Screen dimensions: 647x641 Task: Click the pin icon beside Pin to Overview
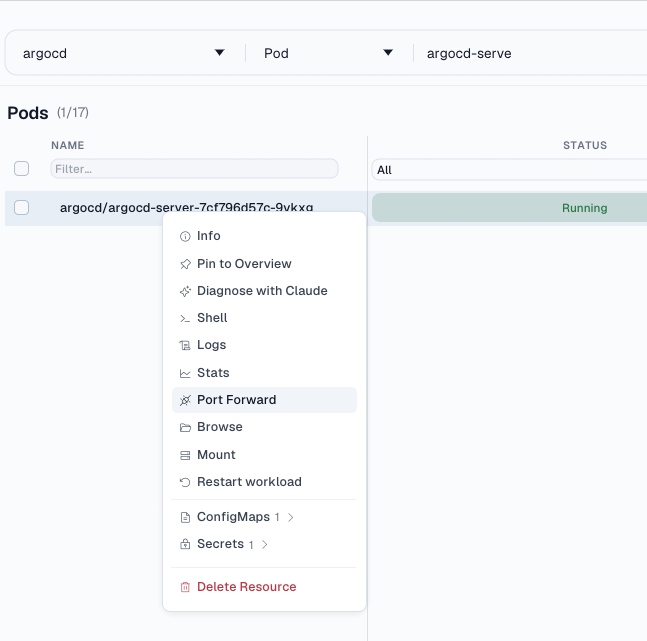(185, 264)
